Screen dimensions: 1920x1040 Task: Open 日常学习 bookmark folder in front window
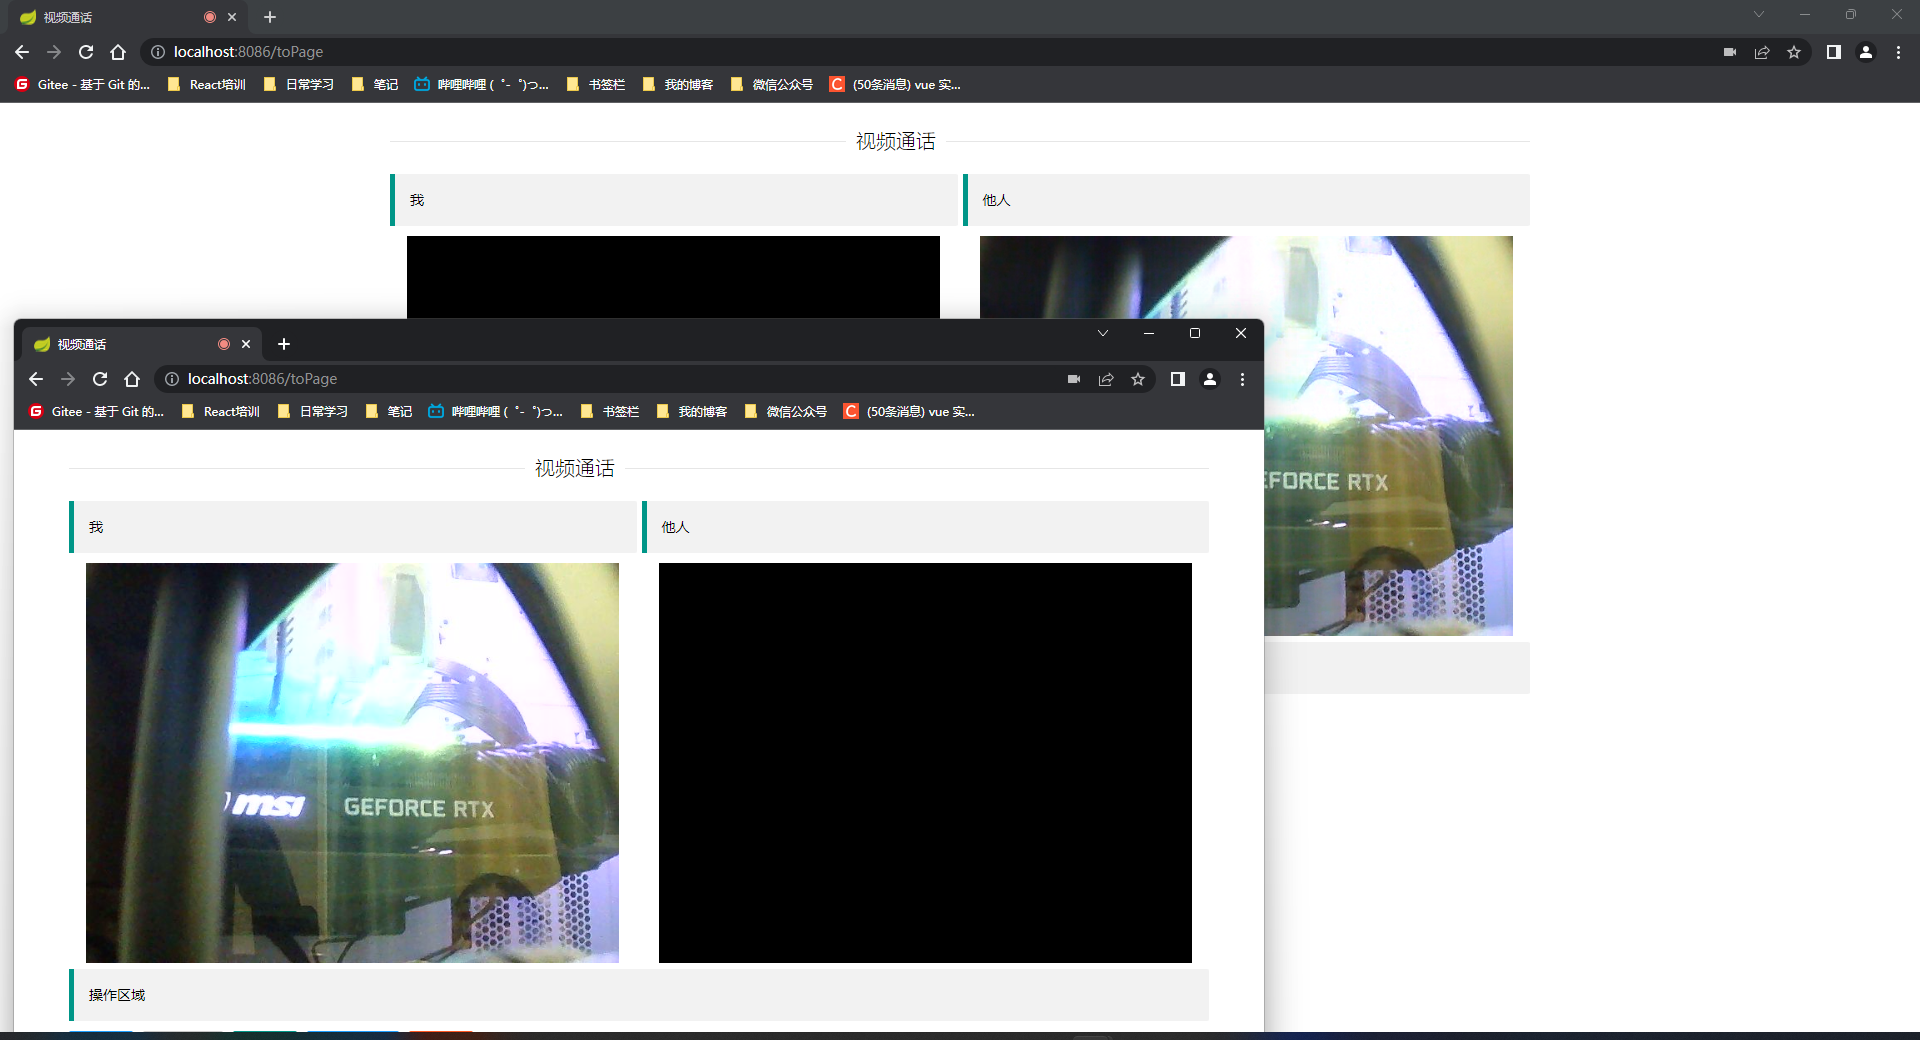pyautogui.click(x=313, y=411)
